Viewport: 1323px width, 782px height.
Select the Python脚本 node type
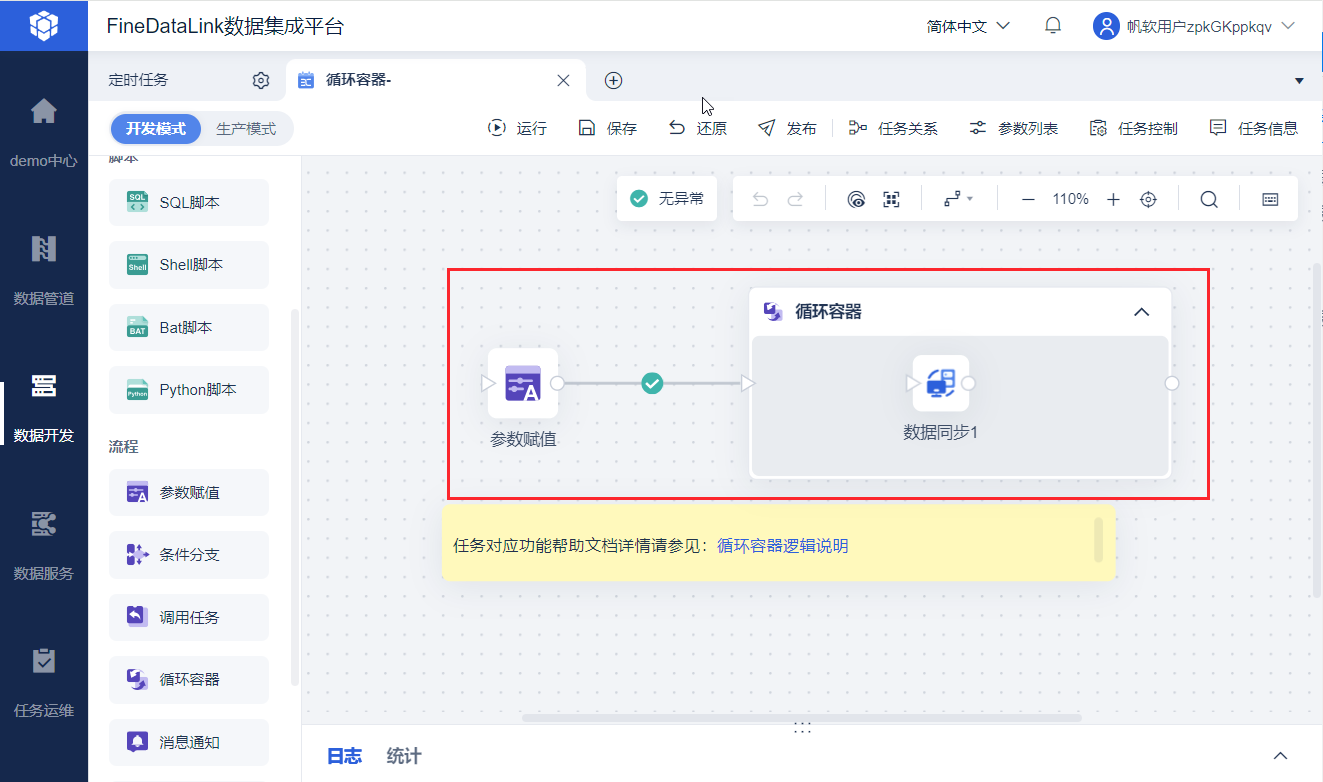[189, 390]
